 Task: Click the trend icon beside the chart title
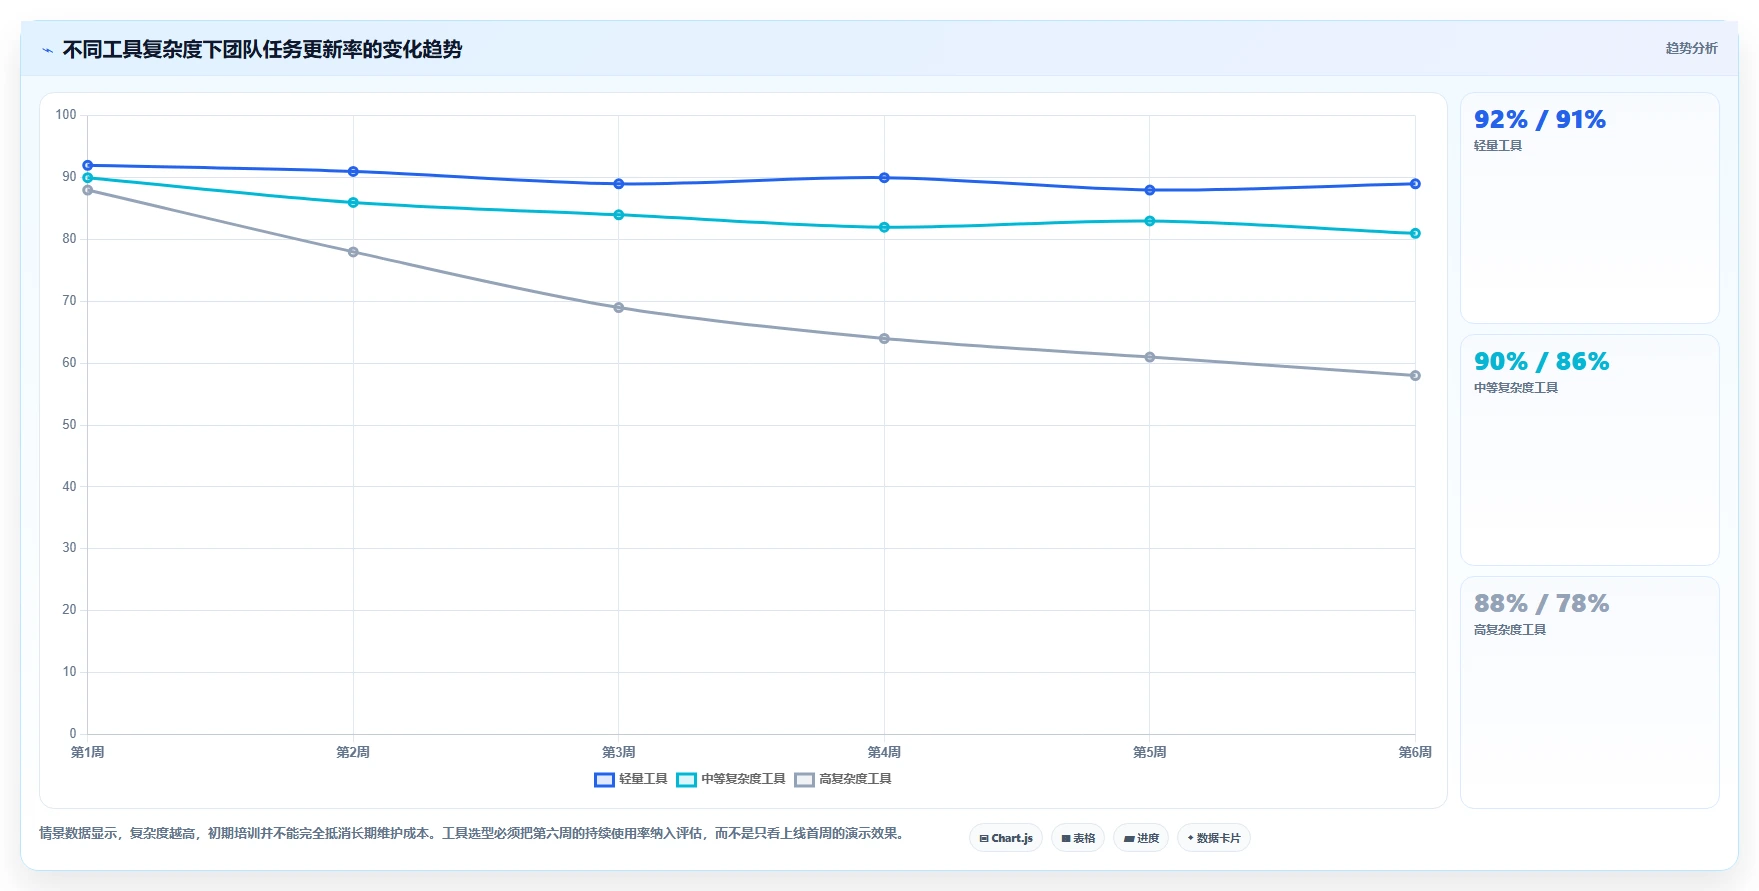pyautogui.click(x=47, y=50)
